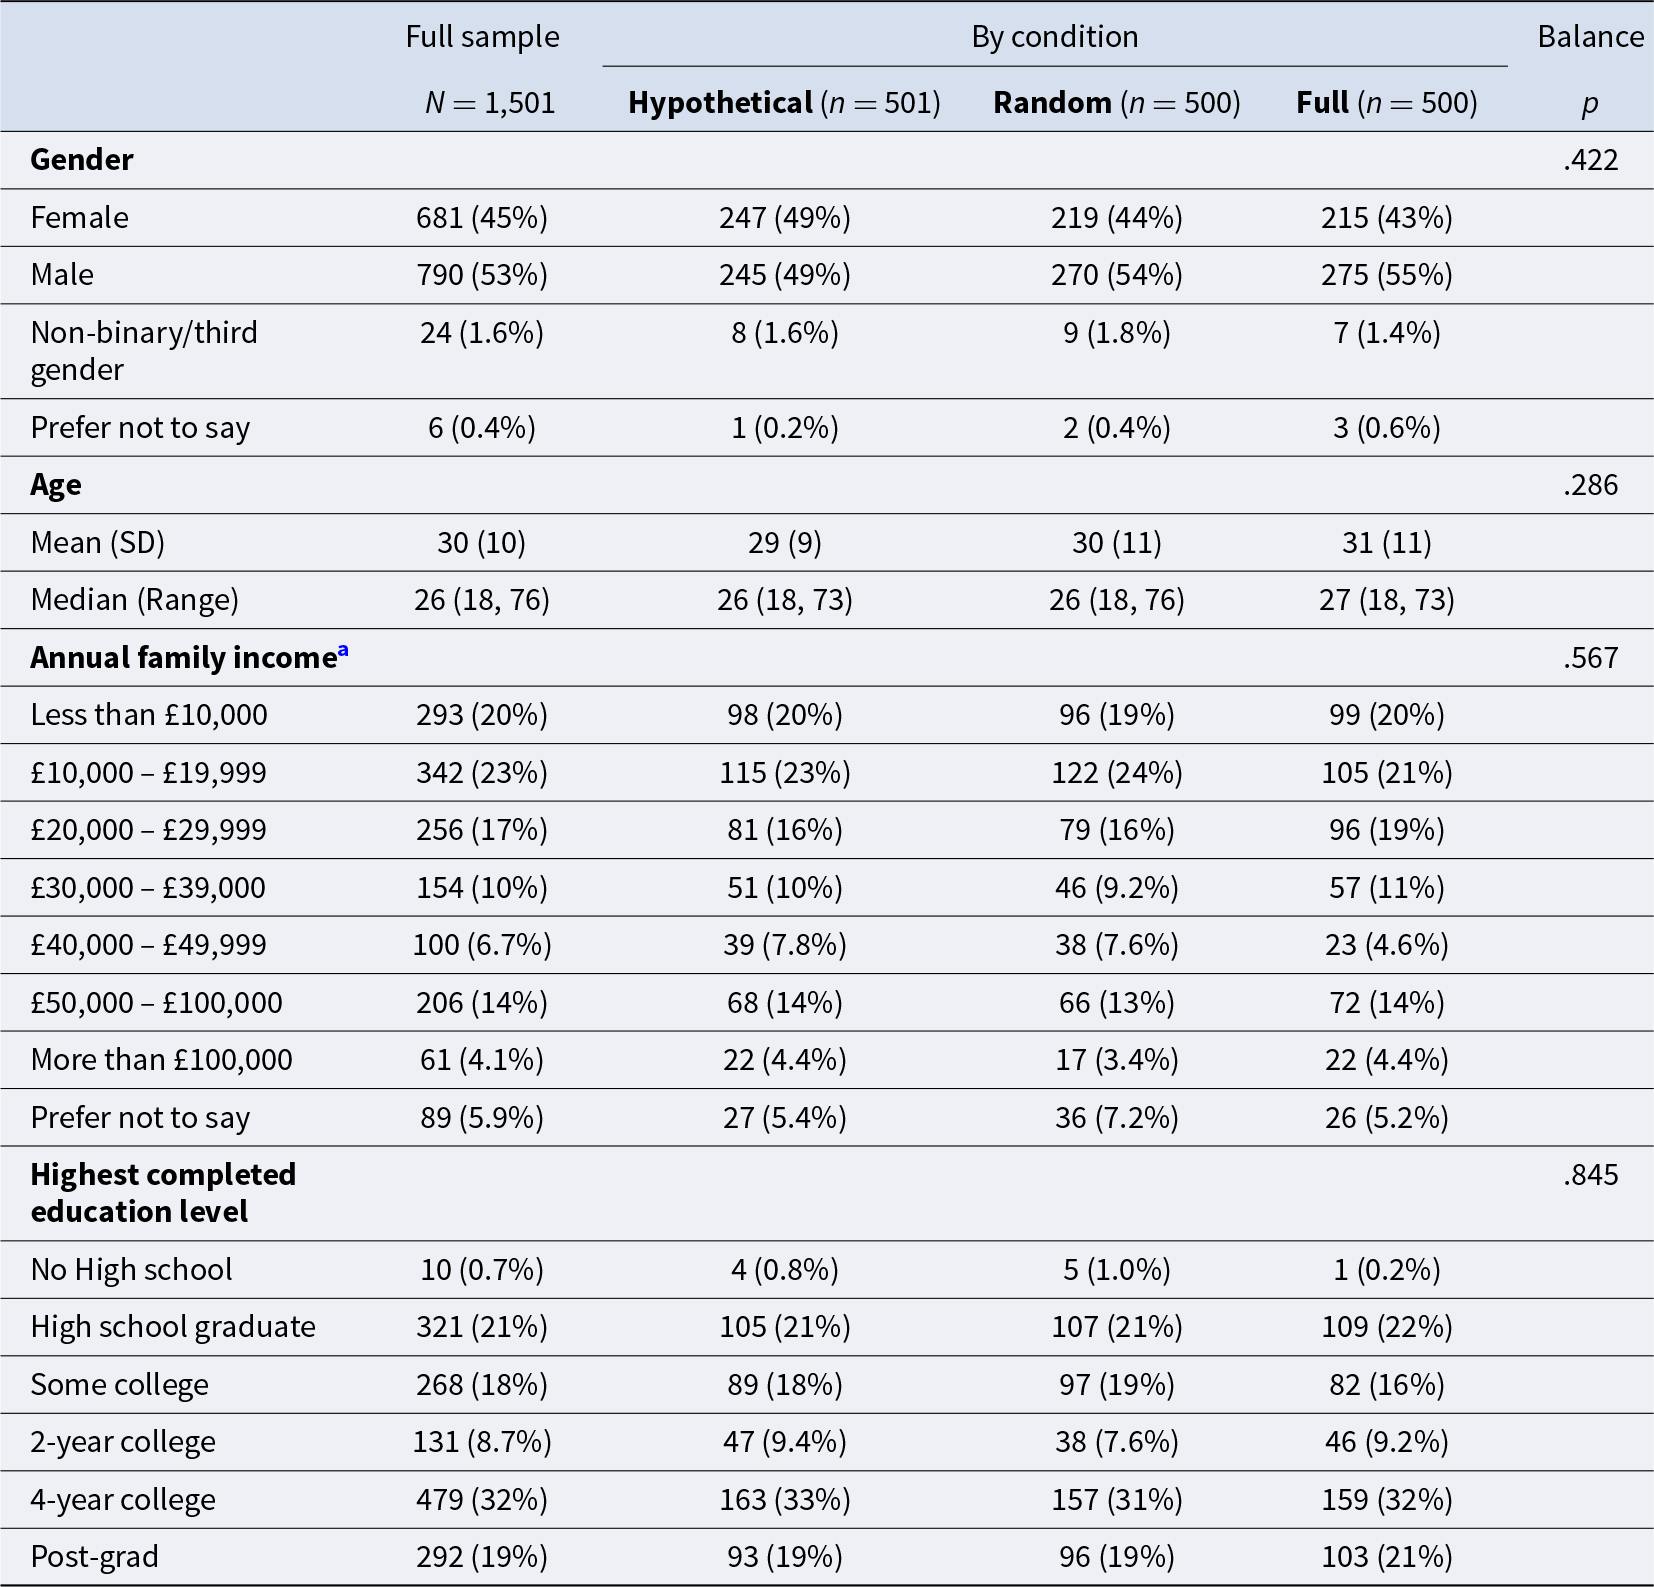Image resolution: width=1654 pixels, height=1587 pixels.
Task: Select the "4-year college" row label
Action: tap(123, 1500)
